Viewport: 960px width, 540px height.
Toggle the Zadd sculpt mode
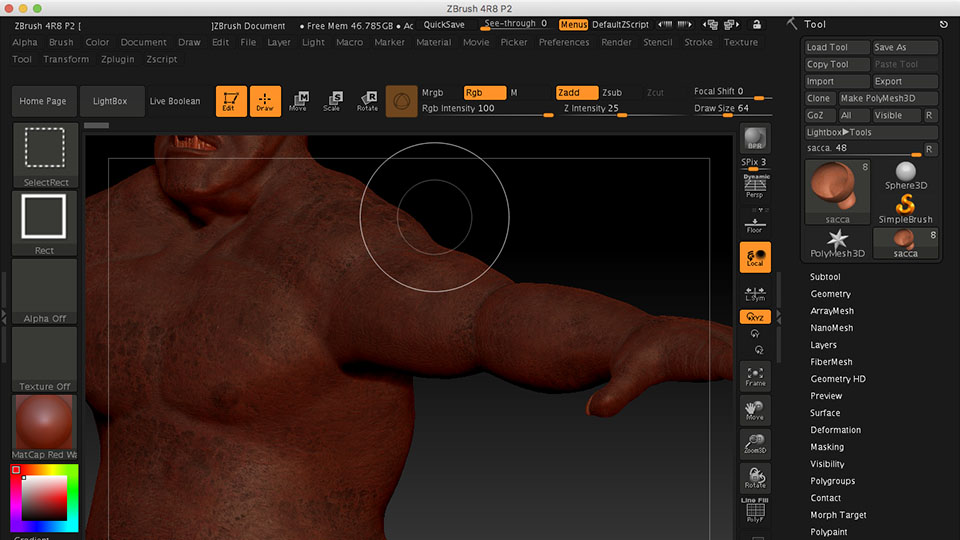point(576,92)
